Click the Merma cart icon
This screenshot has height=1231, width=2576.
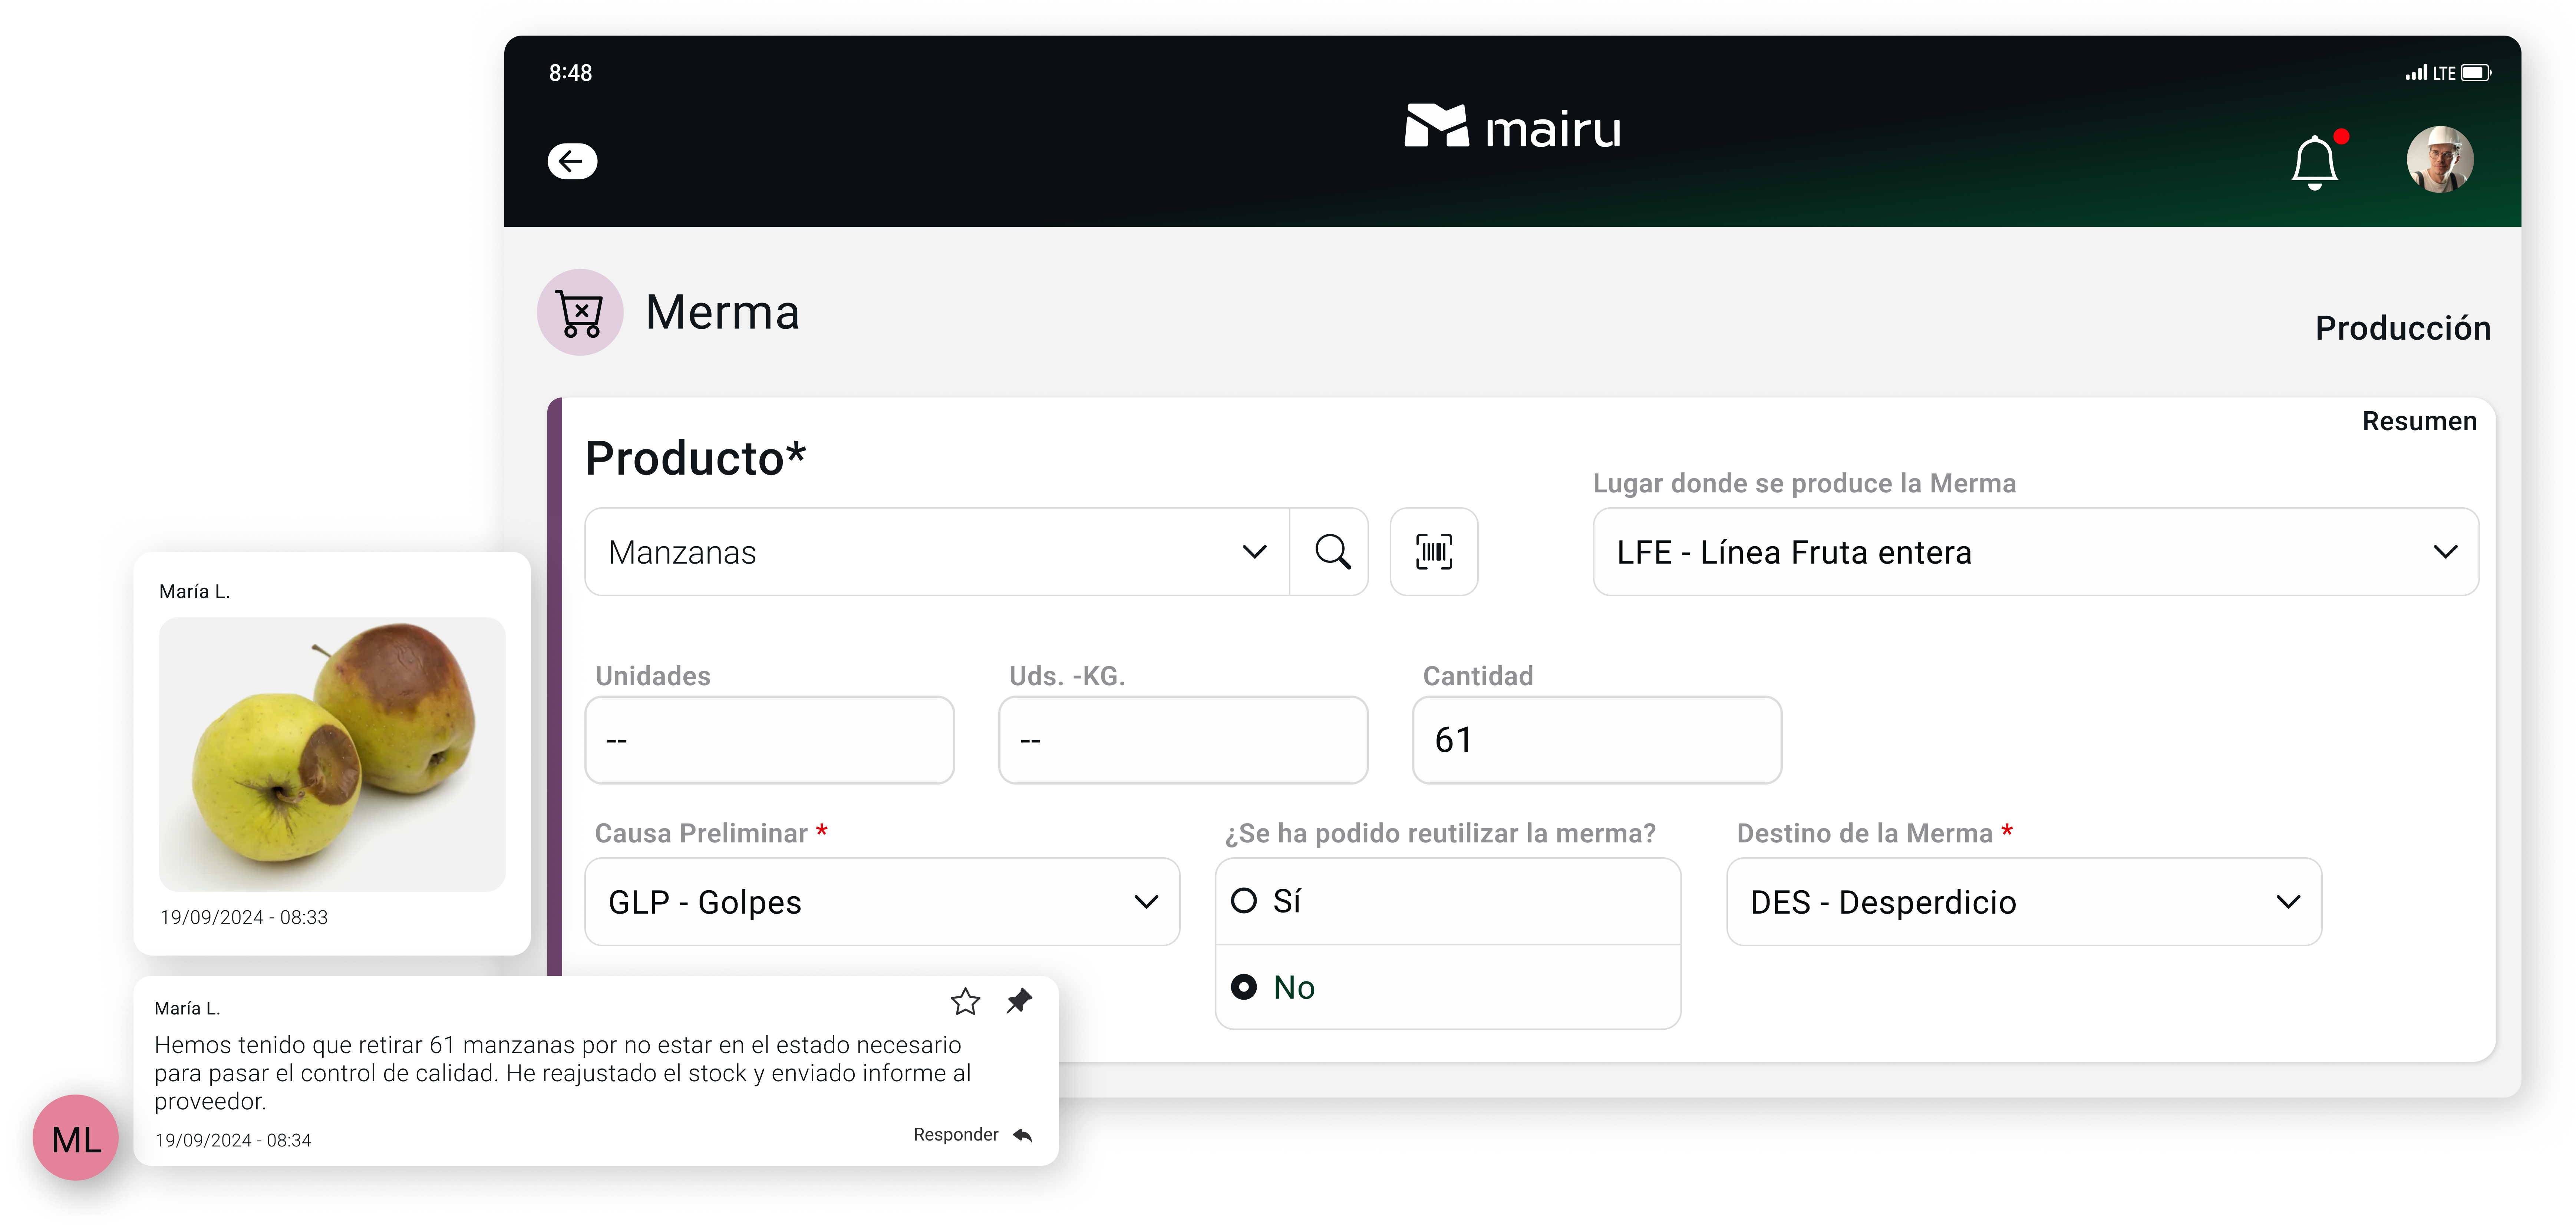tap(580, 312)
